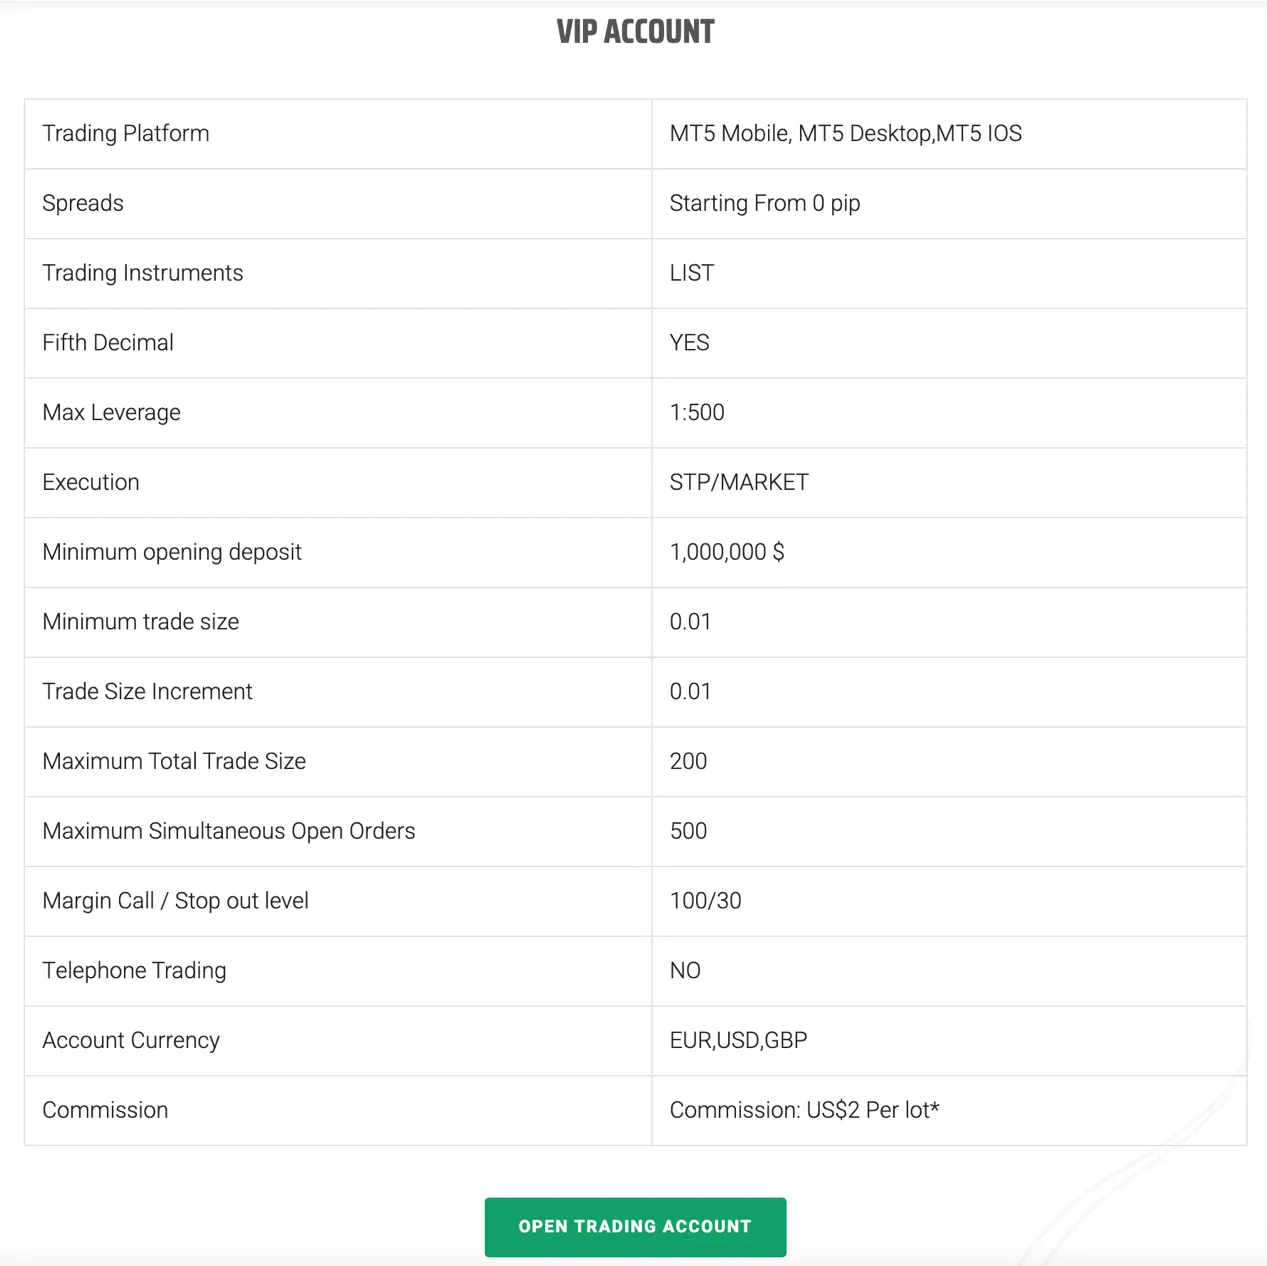Click the Starting From 0 pip value
Image resolution: width=1267 pixels, height=1266 pixels.
(765, 203)
